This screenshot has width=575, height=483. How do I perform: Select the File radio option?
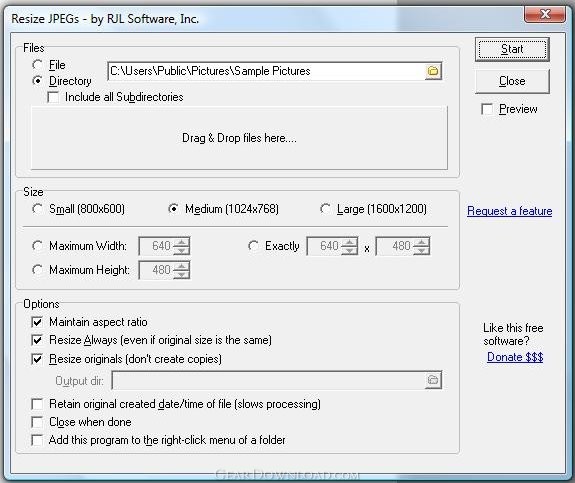tap(37, 65)
